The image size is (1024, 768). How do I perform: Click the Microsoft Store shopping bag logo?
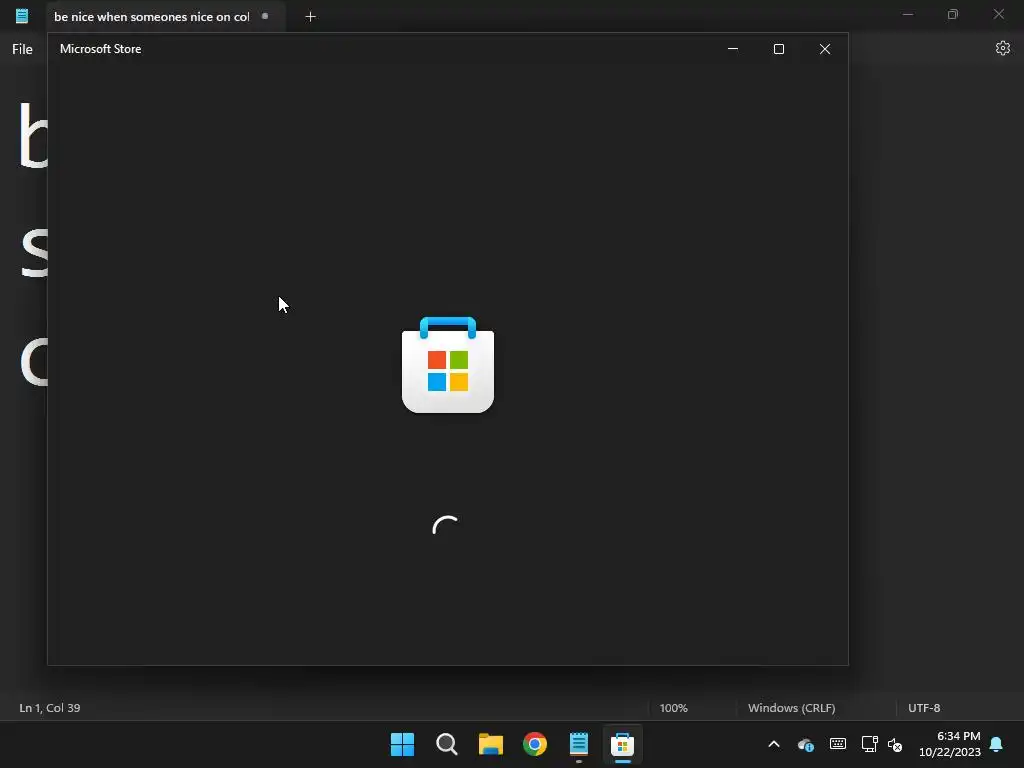(x=448, y=365)
